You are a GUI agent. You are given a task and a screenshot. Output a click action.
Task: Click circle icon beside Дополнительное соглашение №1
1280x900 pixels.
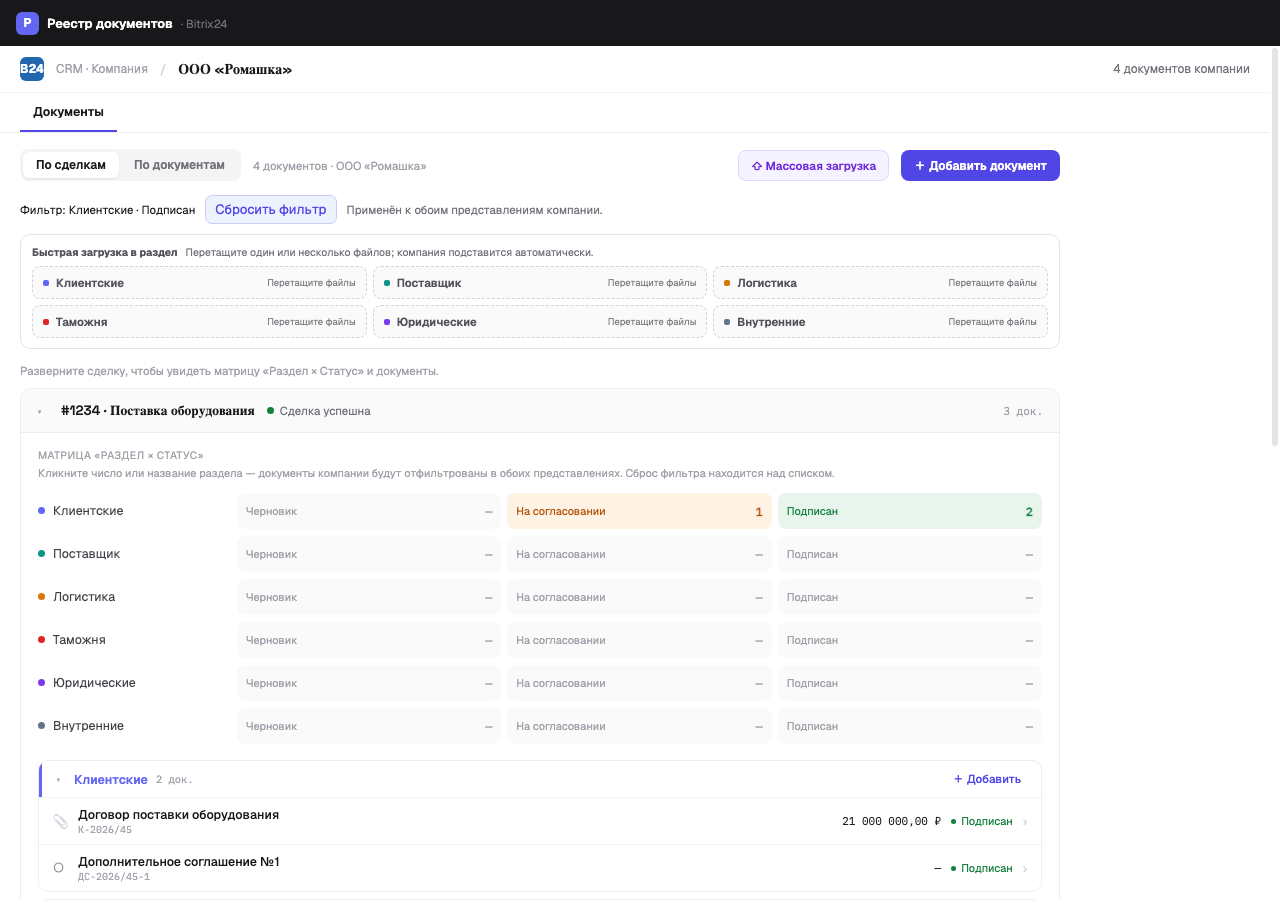(x=58, y=868)
